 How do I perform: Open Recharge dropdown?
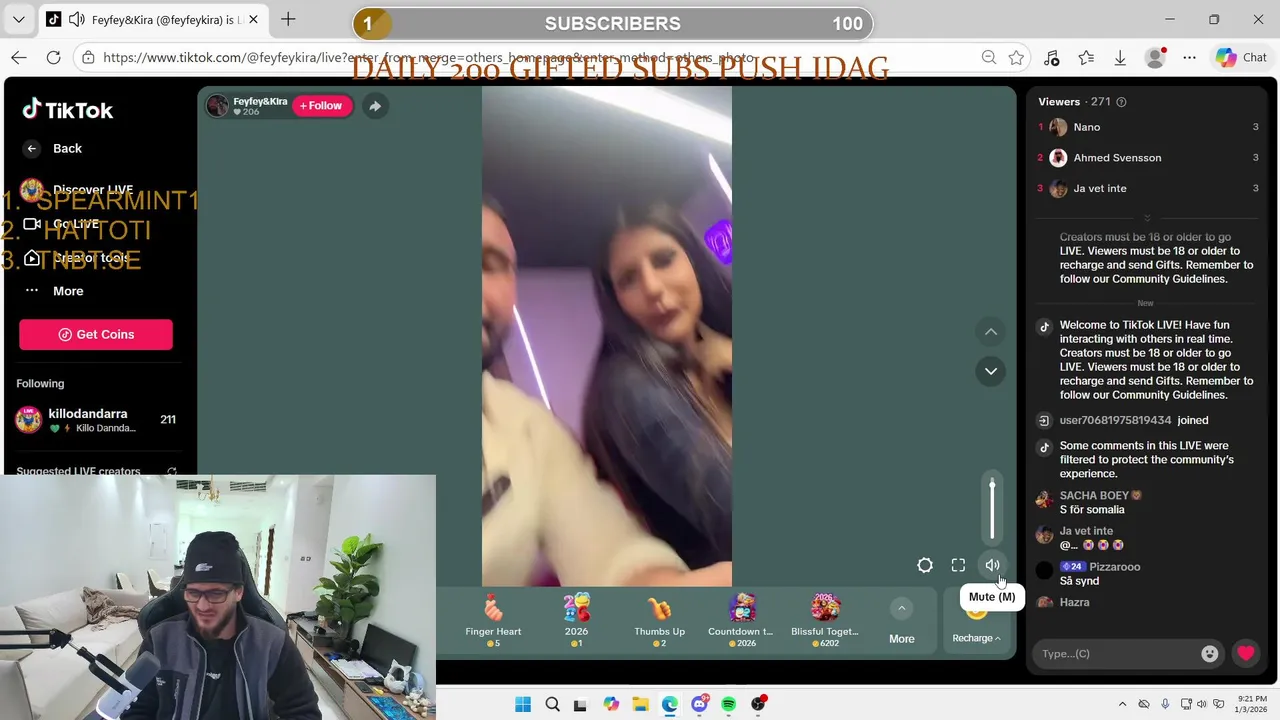click(977, 638)
